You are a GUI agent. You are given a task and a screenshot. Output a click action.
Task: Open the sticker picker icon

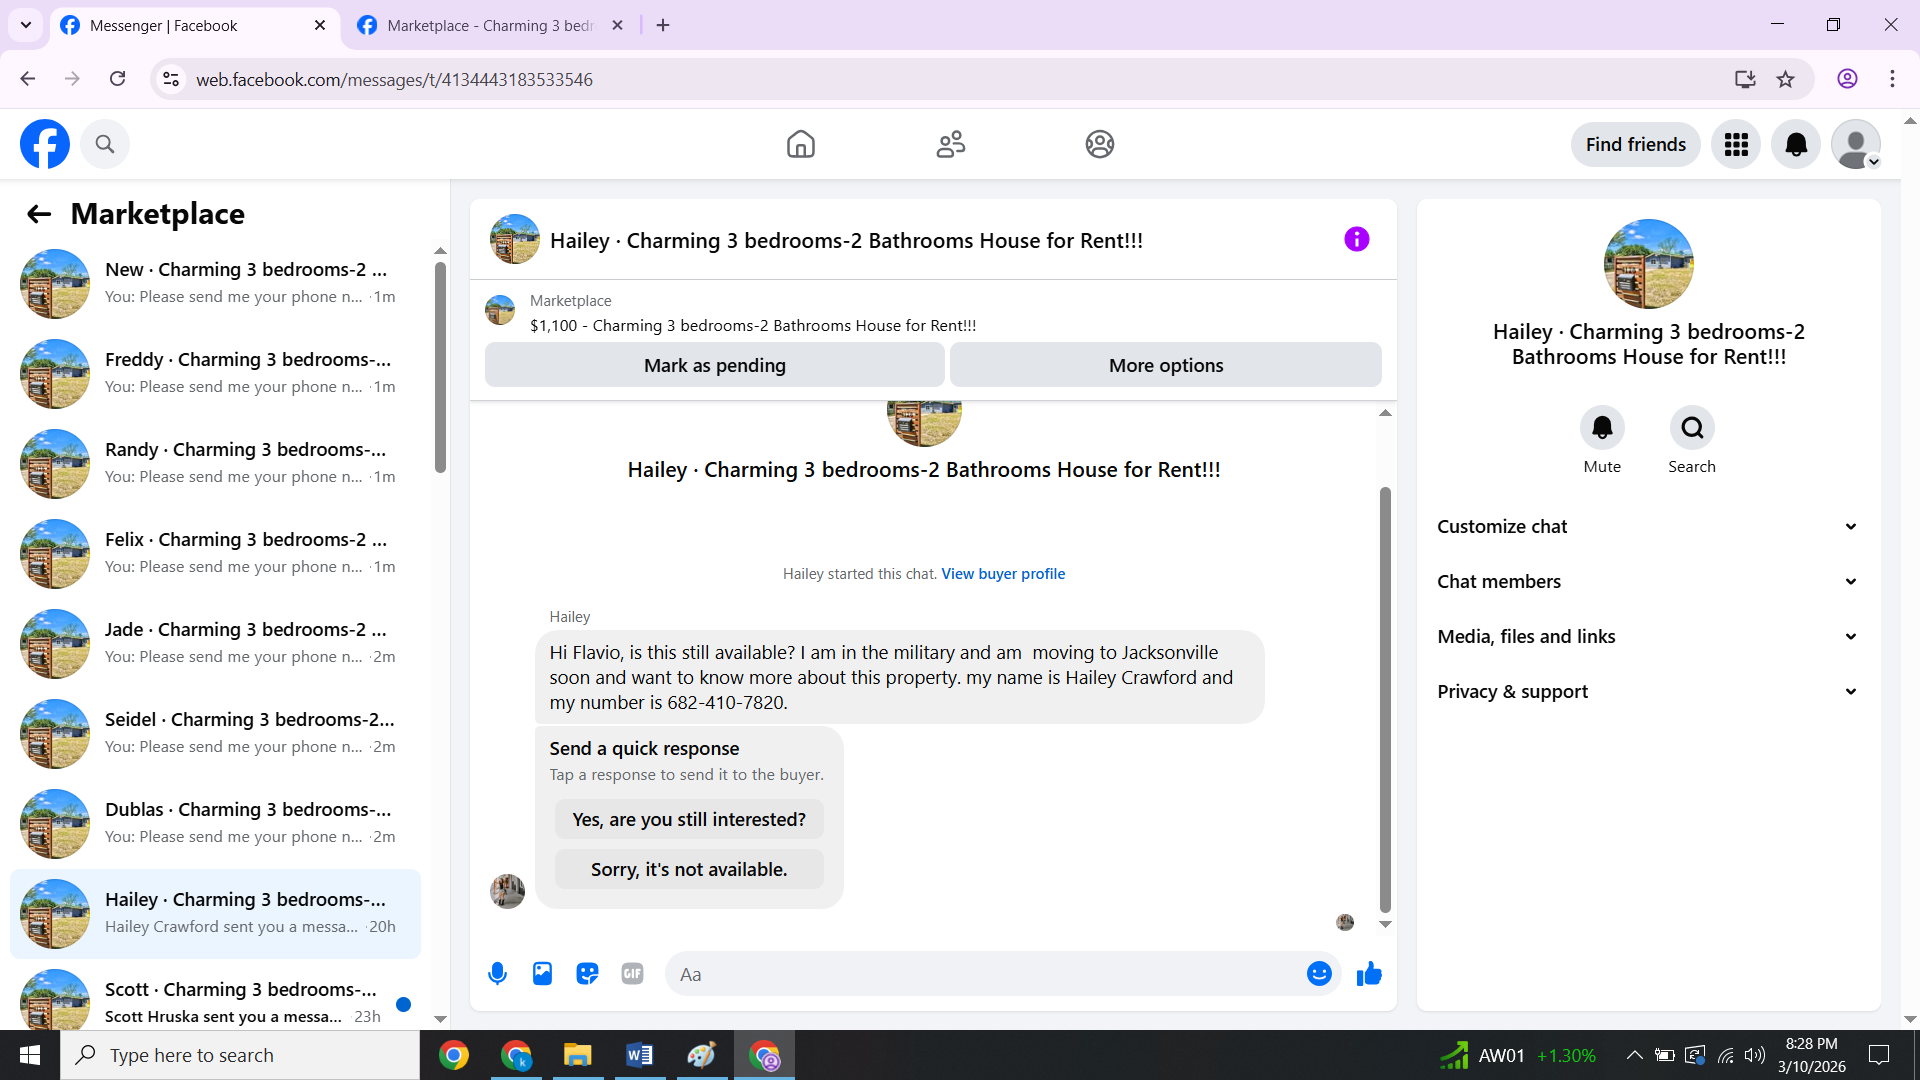(x=587, y=974)
